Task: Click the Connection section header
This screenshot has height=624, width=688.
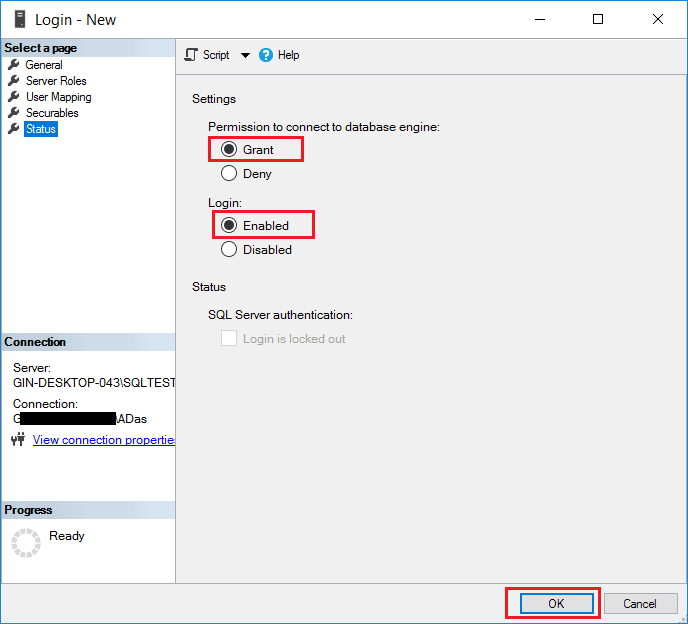Action: (88, 342)
